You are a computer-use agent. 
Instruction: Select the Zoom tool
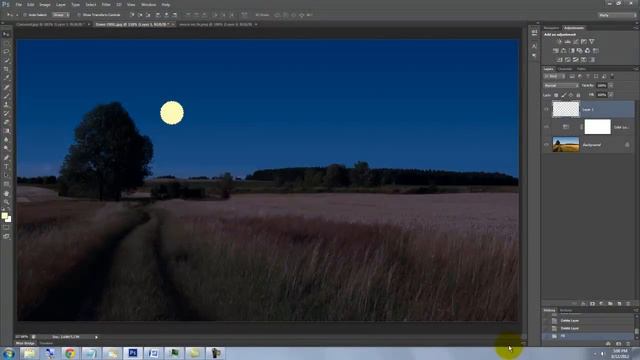(6, 201)
